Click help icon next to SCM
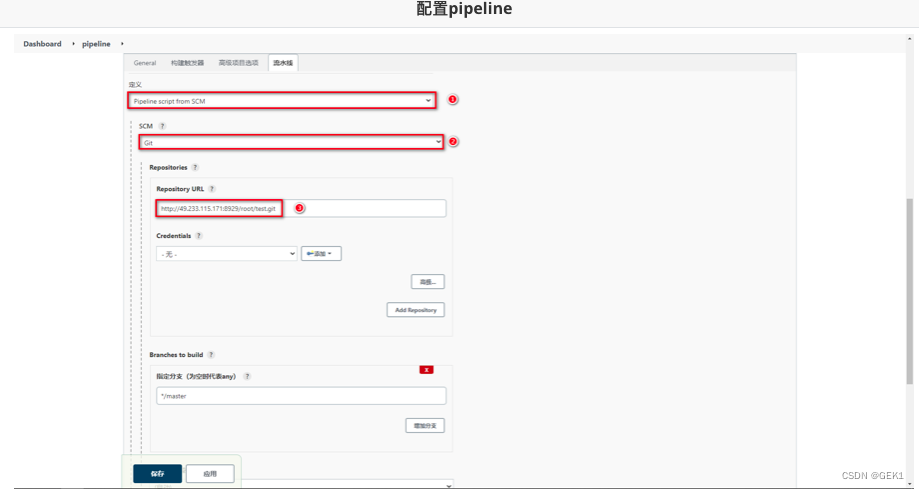 [x=162, y=126]
